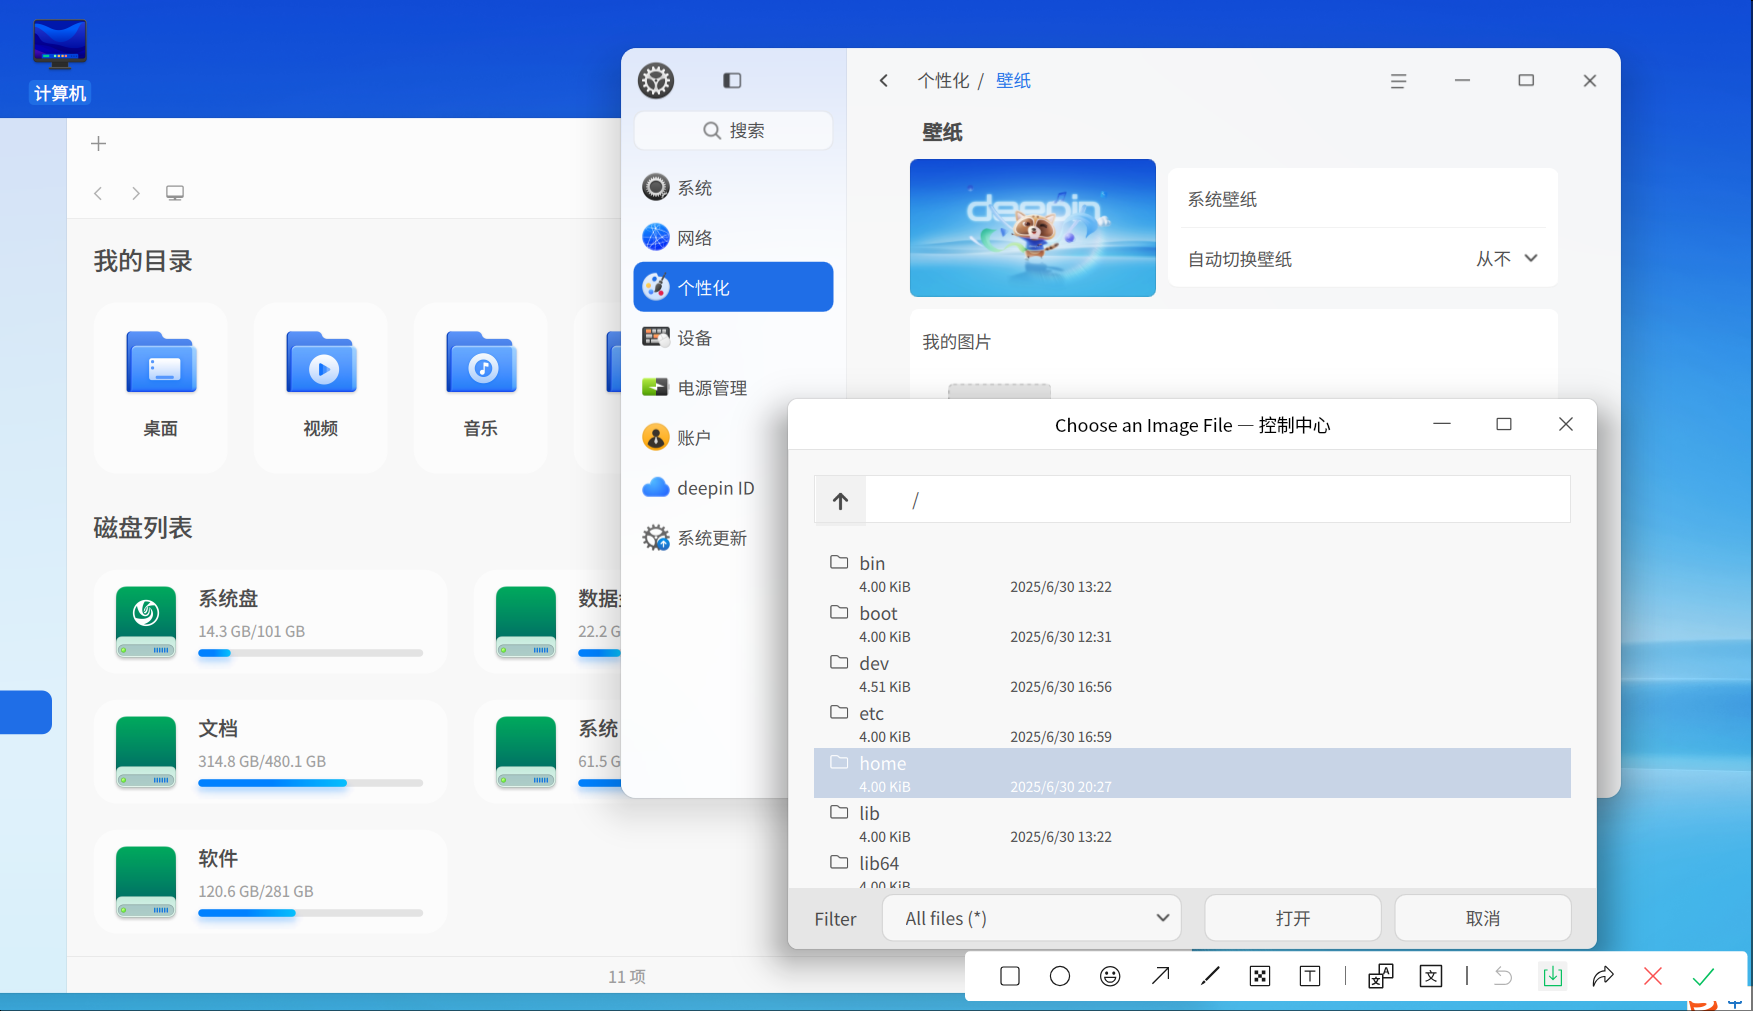Select the home folder row
1753x1011 pixels.
(x=1192, y=773)
